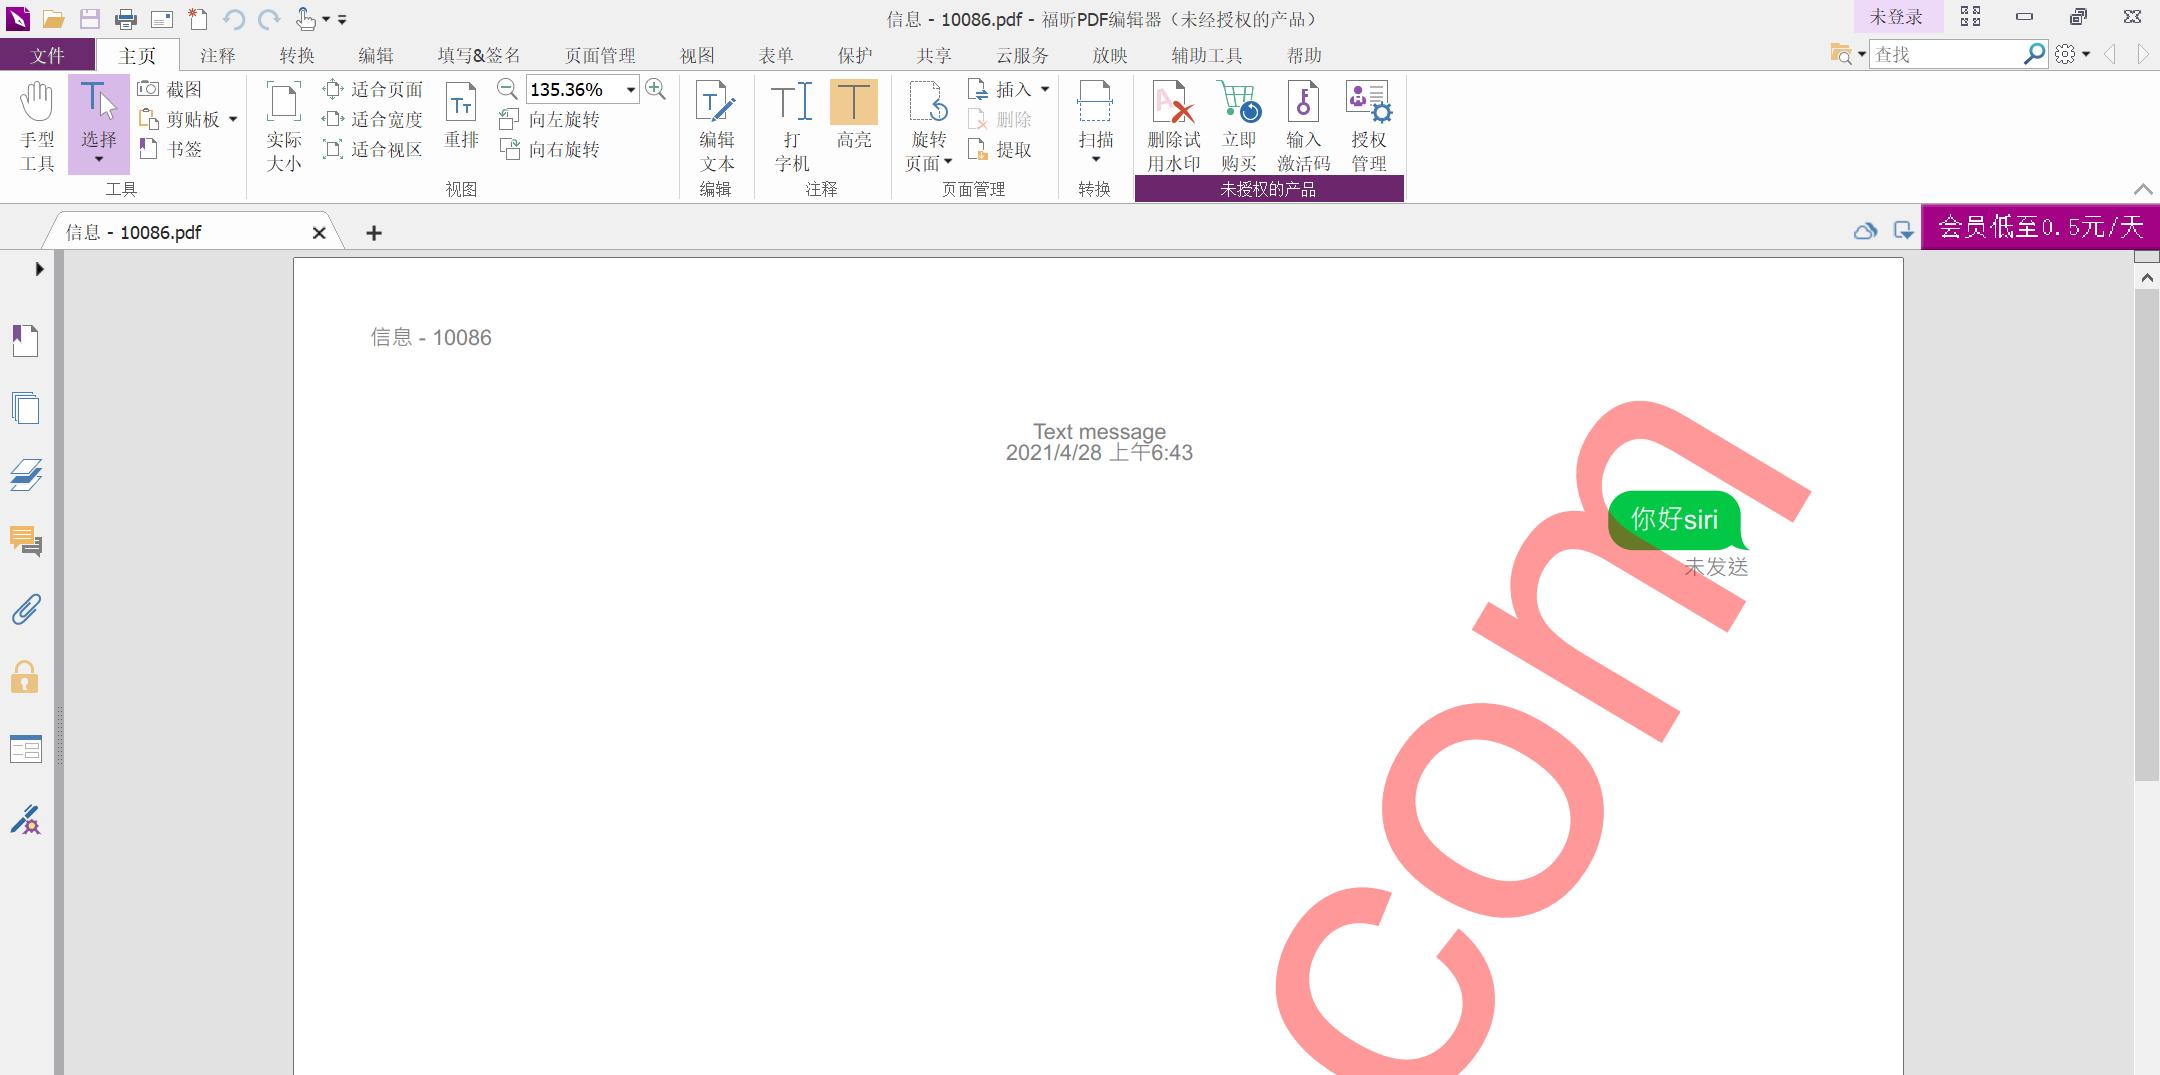
Task: Open the security lock panel
Action: point(25,677)
